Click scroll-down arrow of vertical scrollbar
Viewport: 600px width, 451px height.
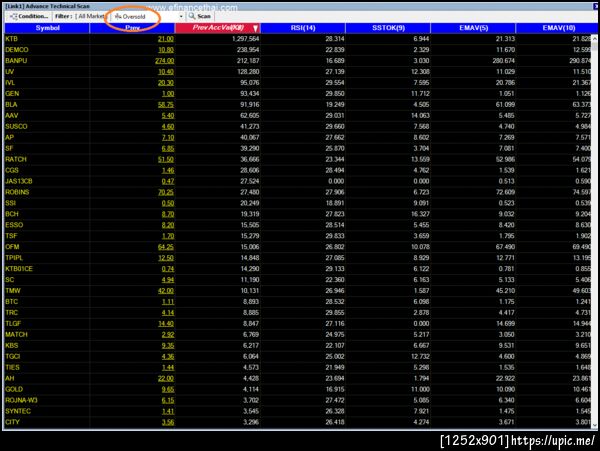pyautogui.click(x=595, y=425)
